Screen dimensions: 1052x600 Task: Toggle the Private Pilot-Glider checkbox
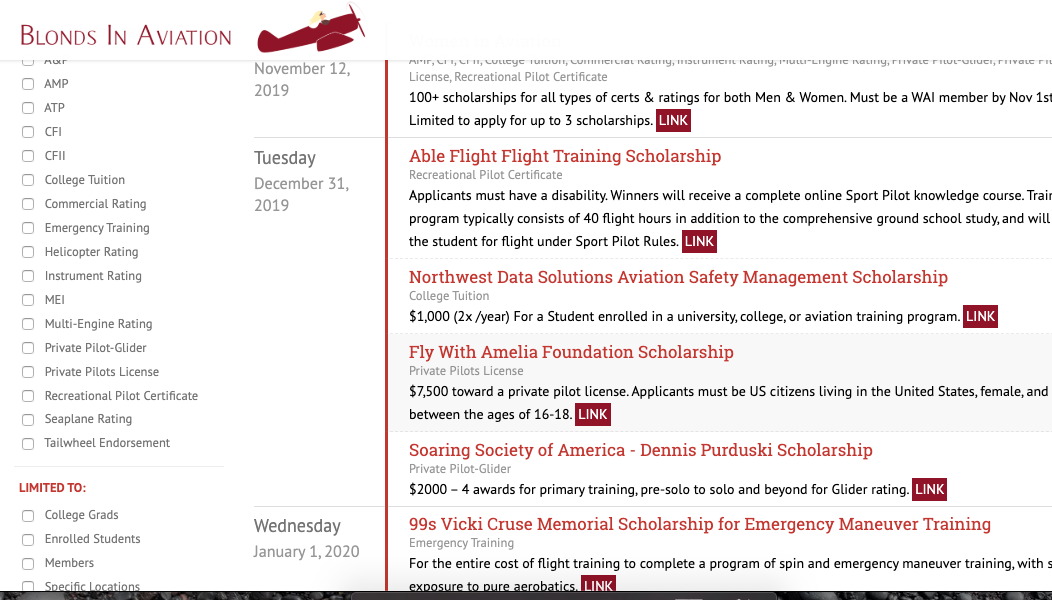(28, 348)
